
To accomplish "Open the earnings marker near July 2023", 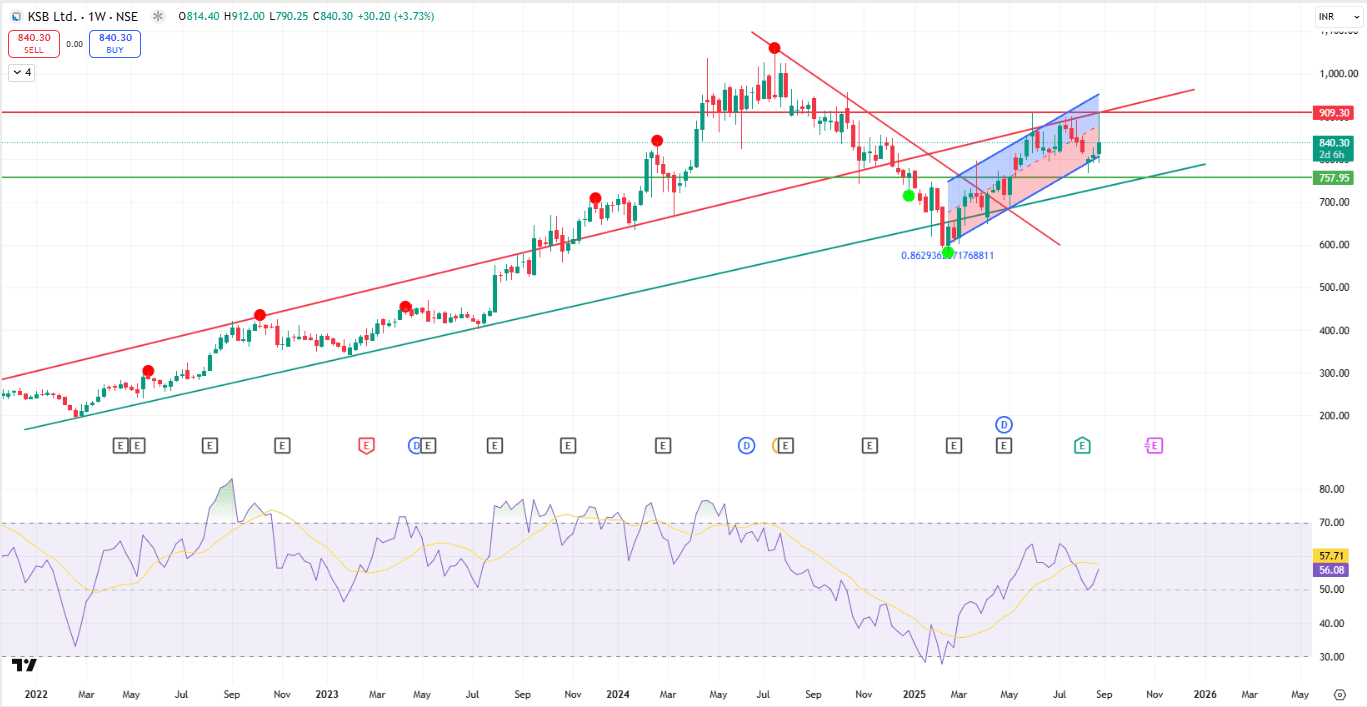I will (494, 445).
